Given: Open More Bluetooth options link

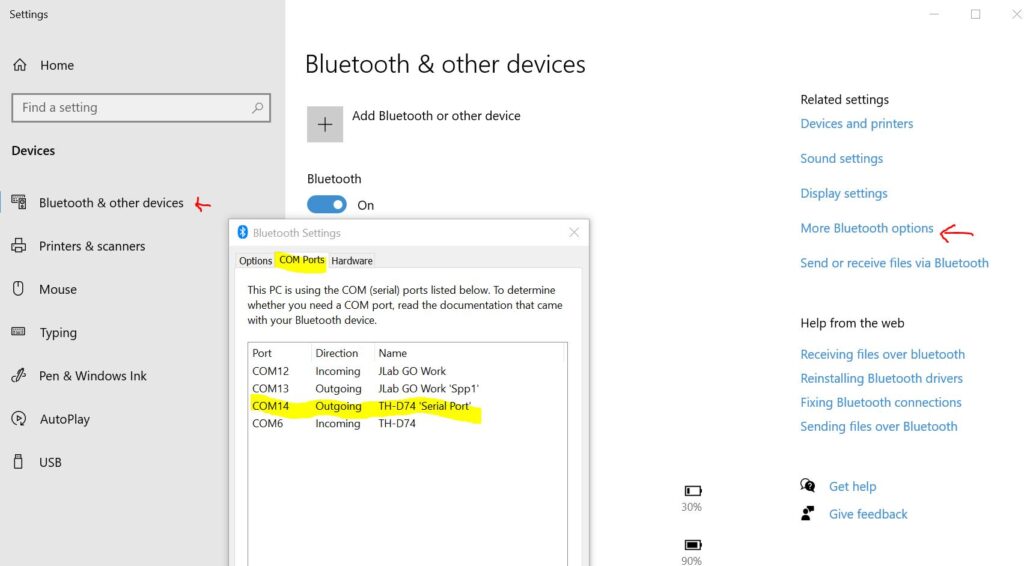Looking at the screenshot, I should coord(866,228).
